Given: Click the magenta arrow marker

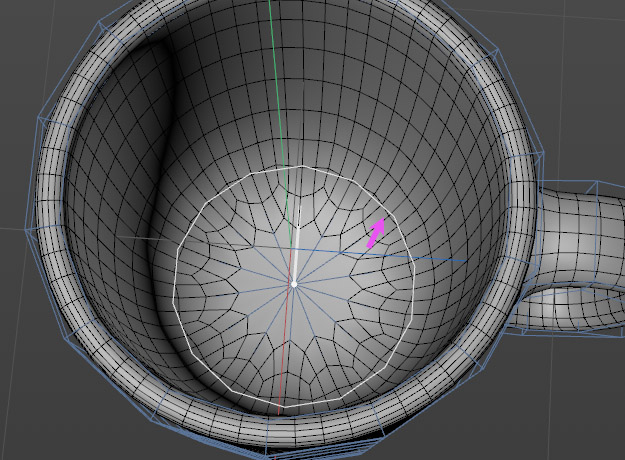Looking at the screenshot, I should point(376,234).
